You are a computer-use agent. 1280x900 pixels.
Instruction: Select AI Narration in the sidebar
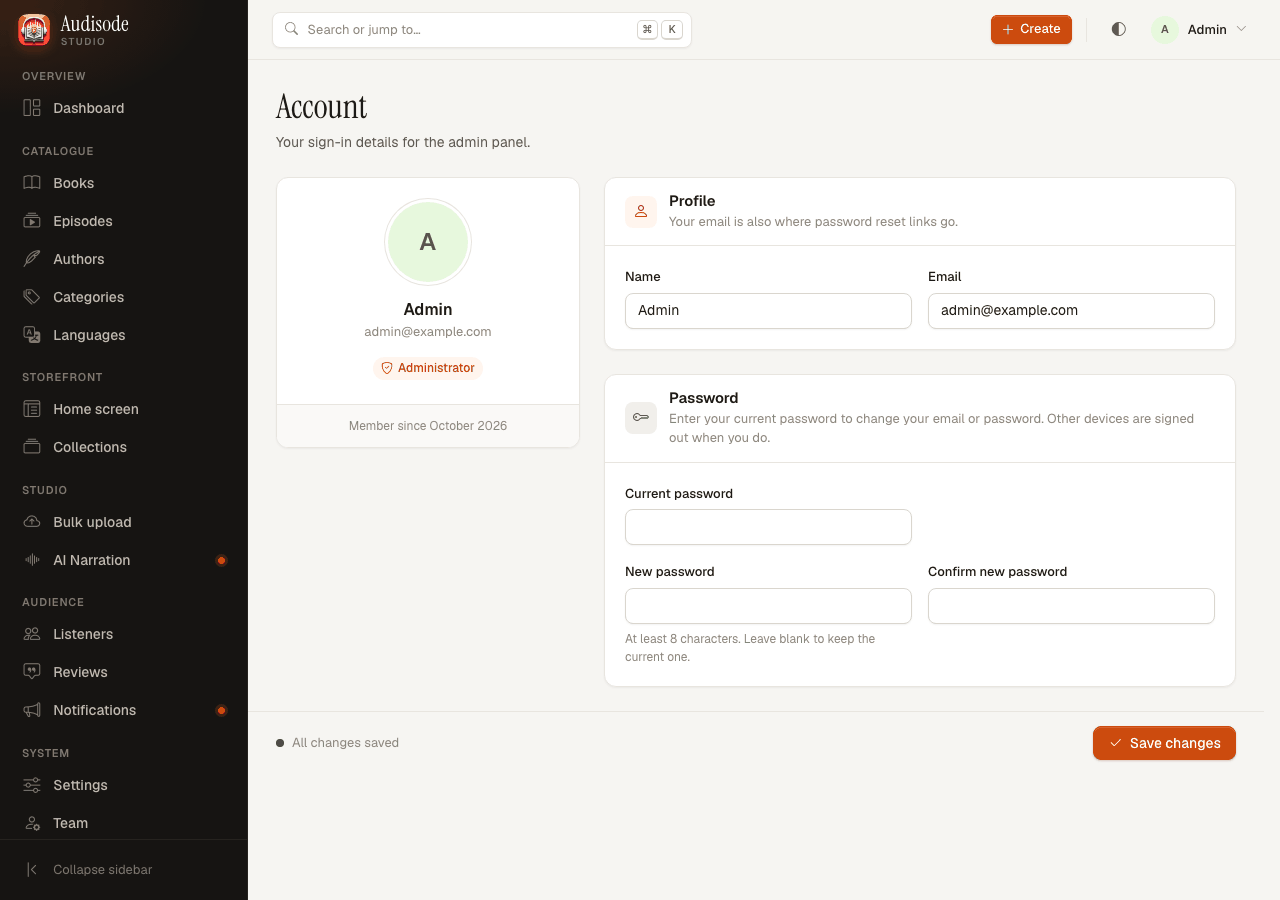pyautogui.click(x=124, y=560)
